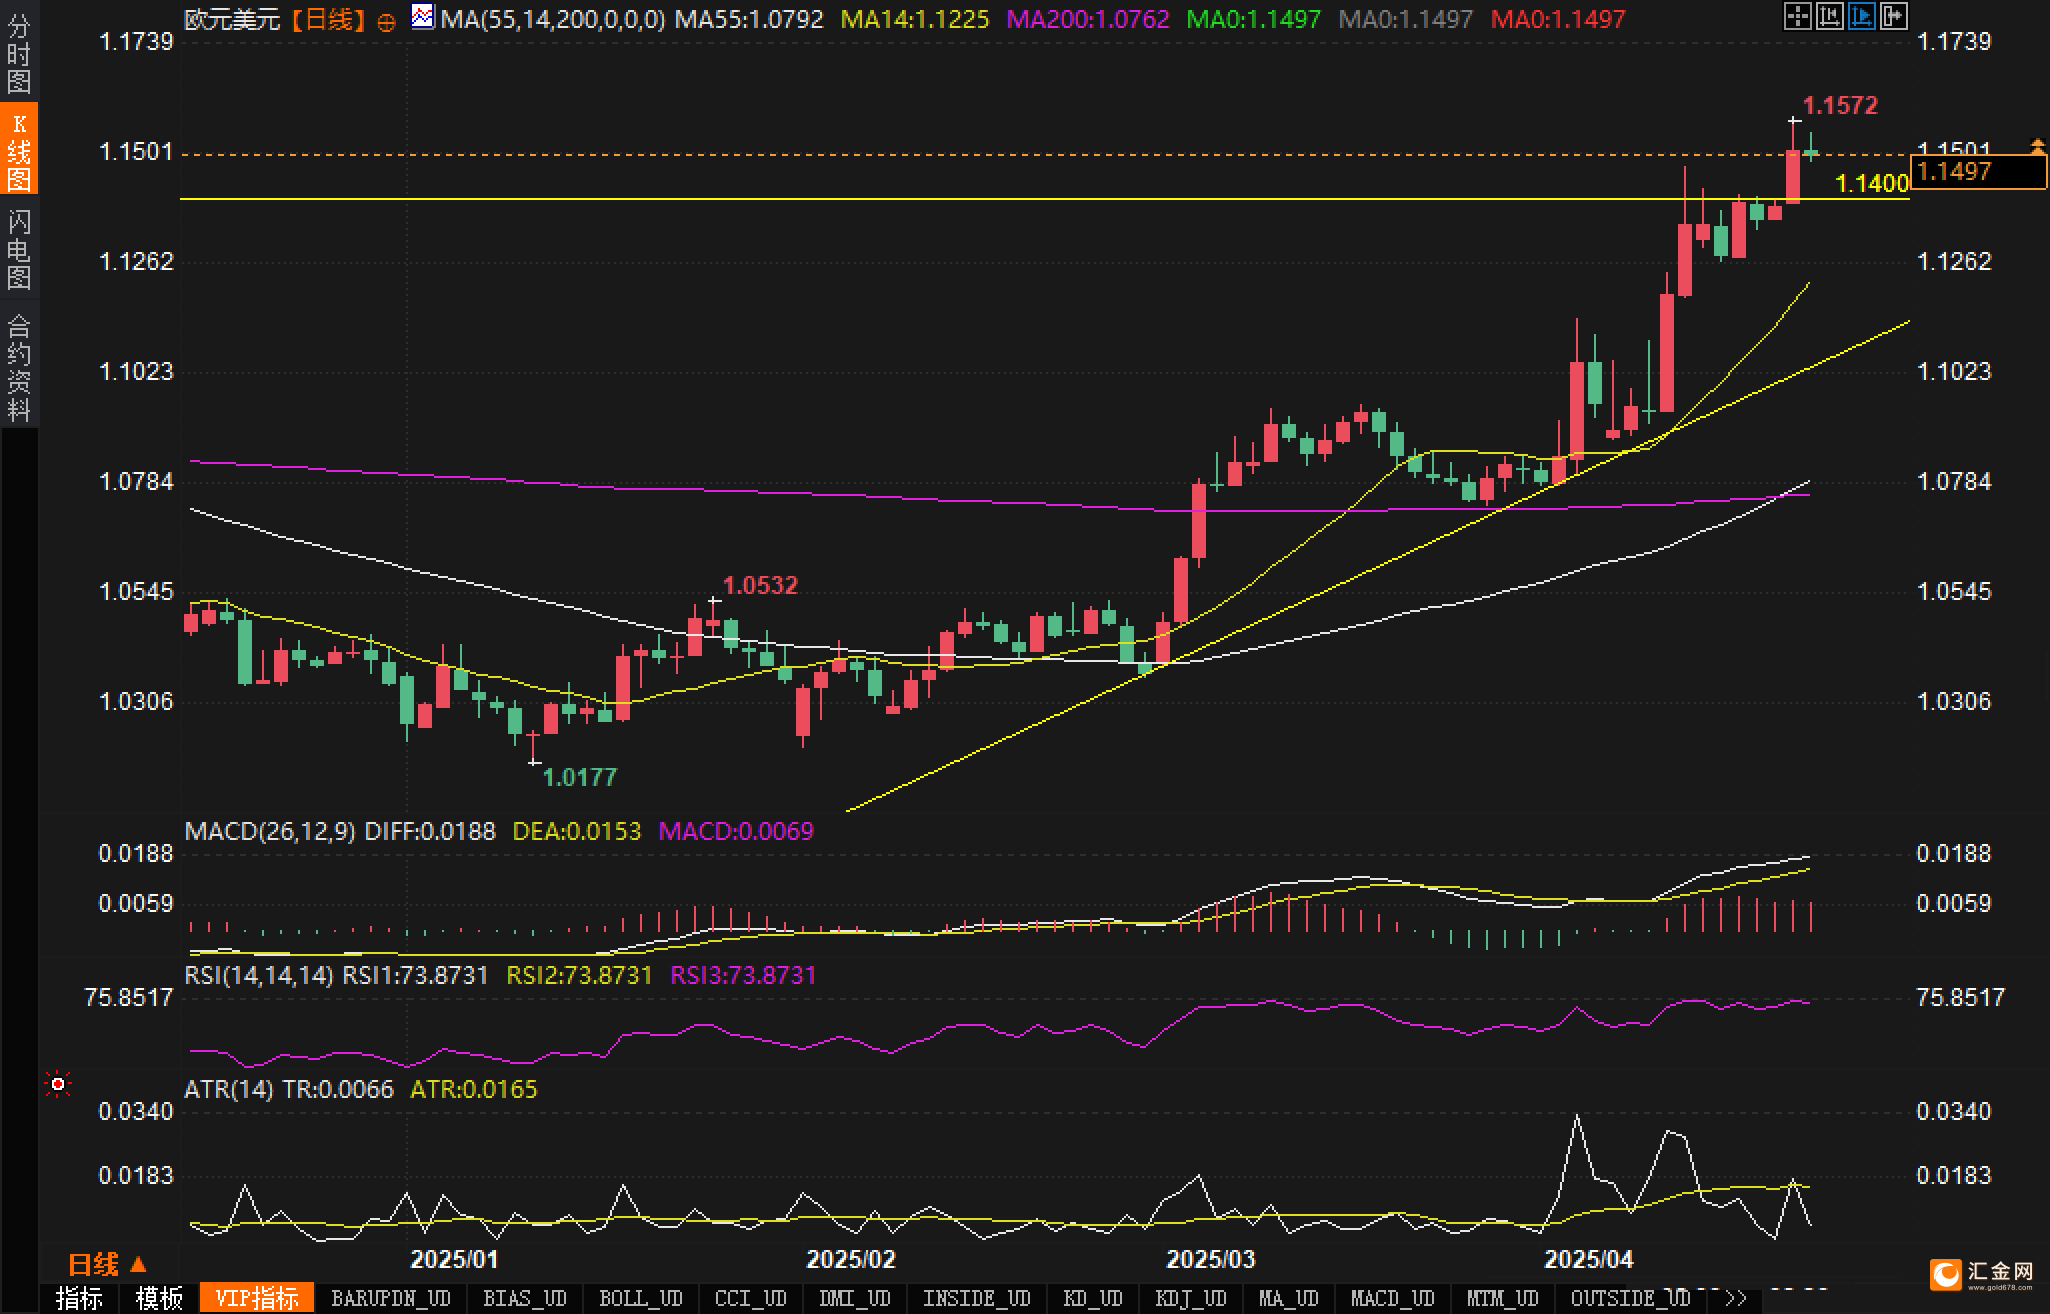Click the orange double-arrow above price label
The width and height of the screenshot is (2050, 1314).
pyautogui.click(x=2037, y=147)
